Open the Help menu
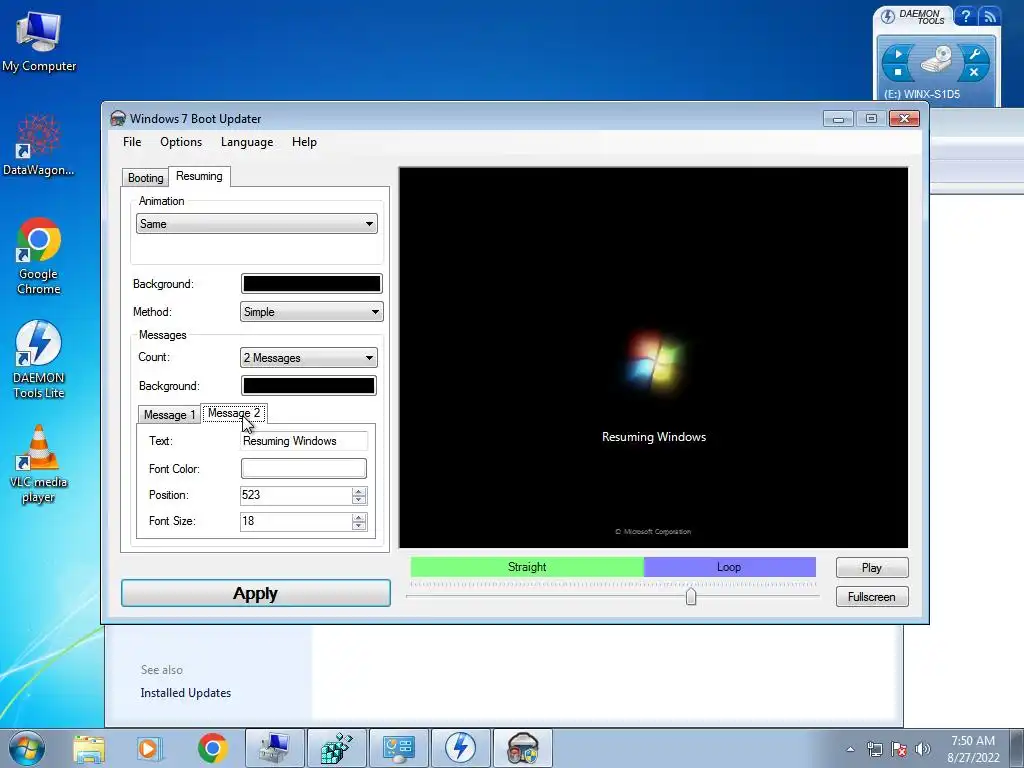 pos(304,142)
